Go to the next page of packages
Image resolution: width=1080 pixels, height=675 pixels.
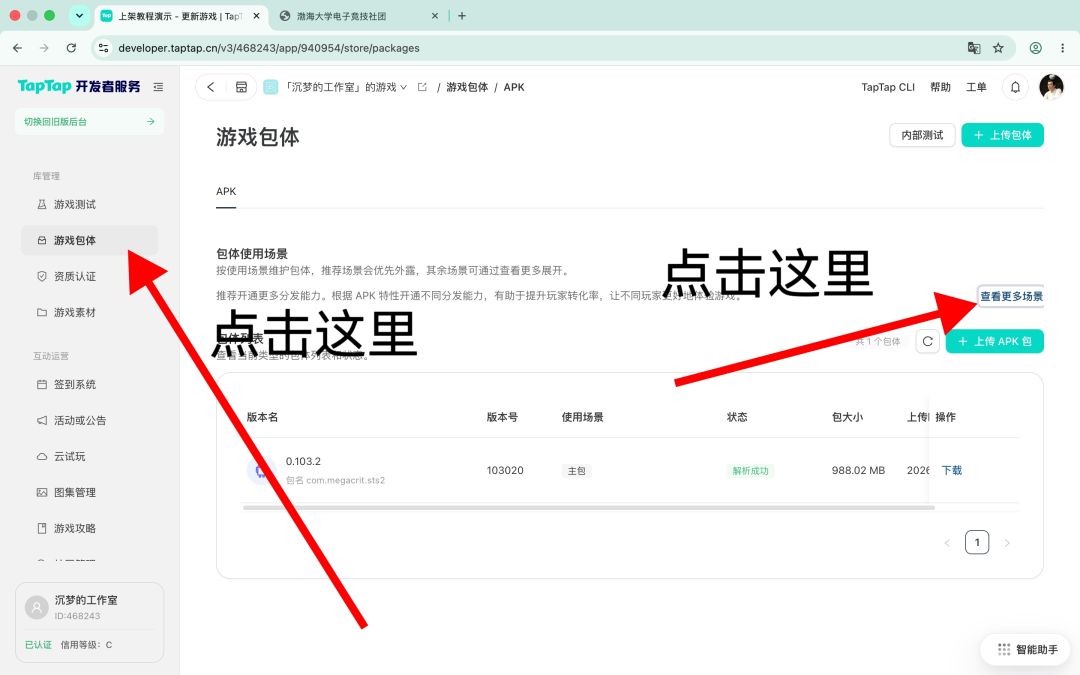pos(1007,543)
